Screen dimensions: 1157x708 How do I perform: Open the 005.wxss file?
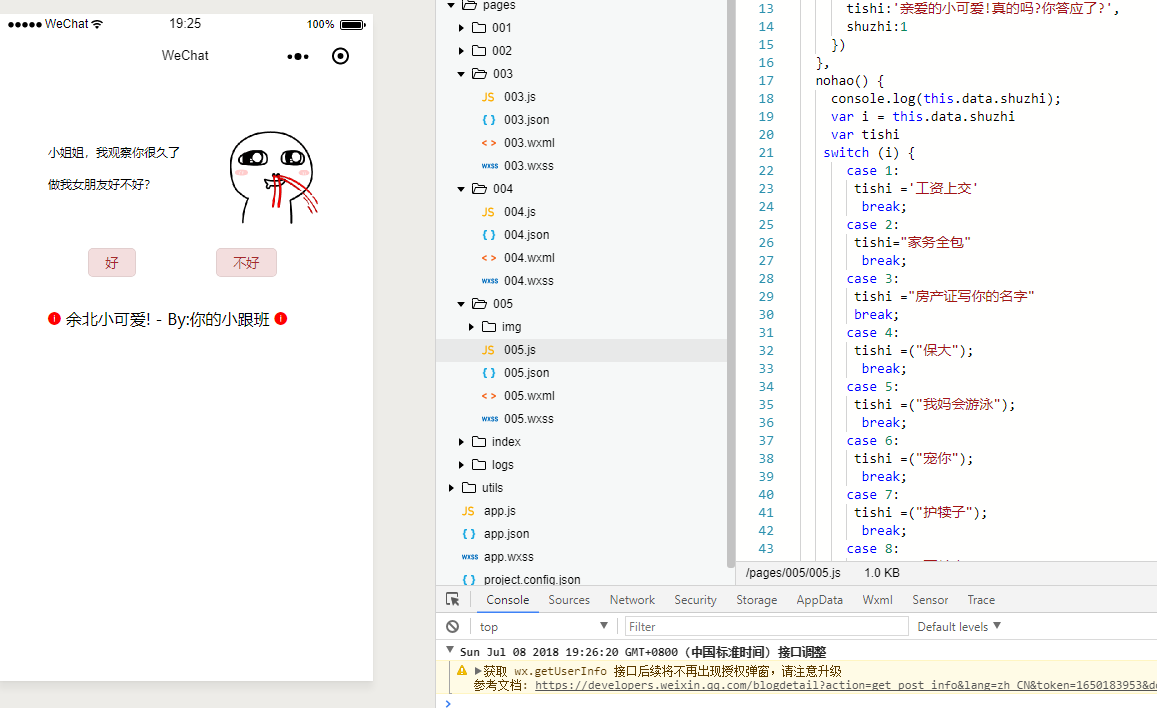(x=528, y=418)
